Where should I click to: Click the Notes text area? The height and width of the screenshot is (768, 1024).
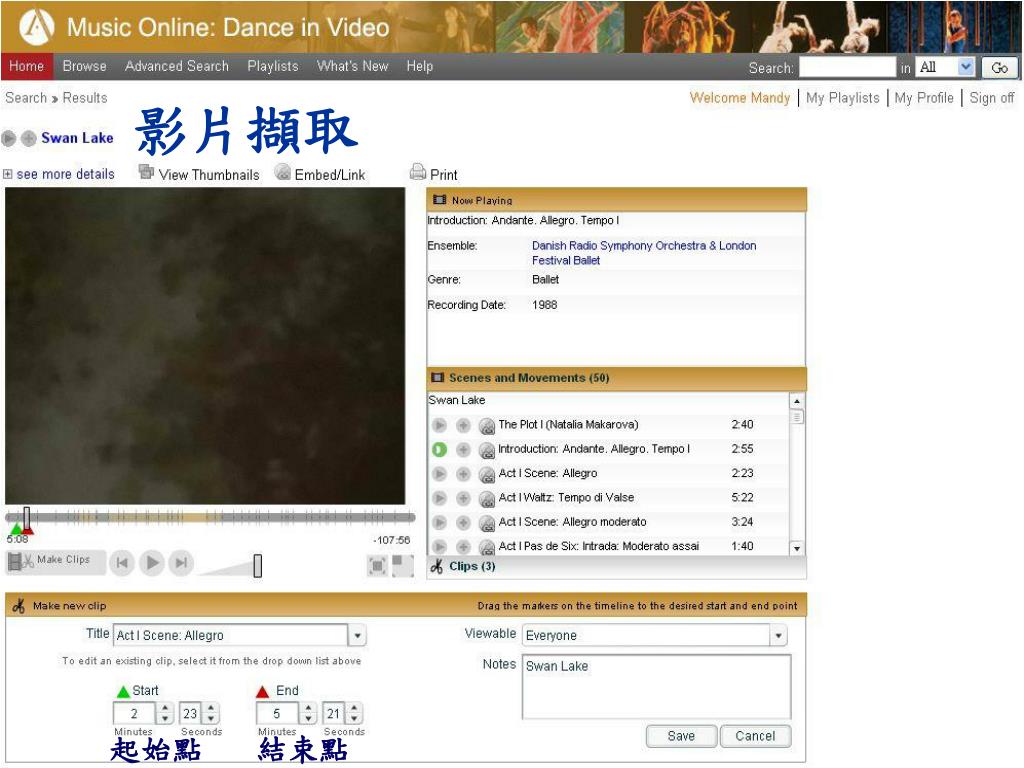(656, 686)
